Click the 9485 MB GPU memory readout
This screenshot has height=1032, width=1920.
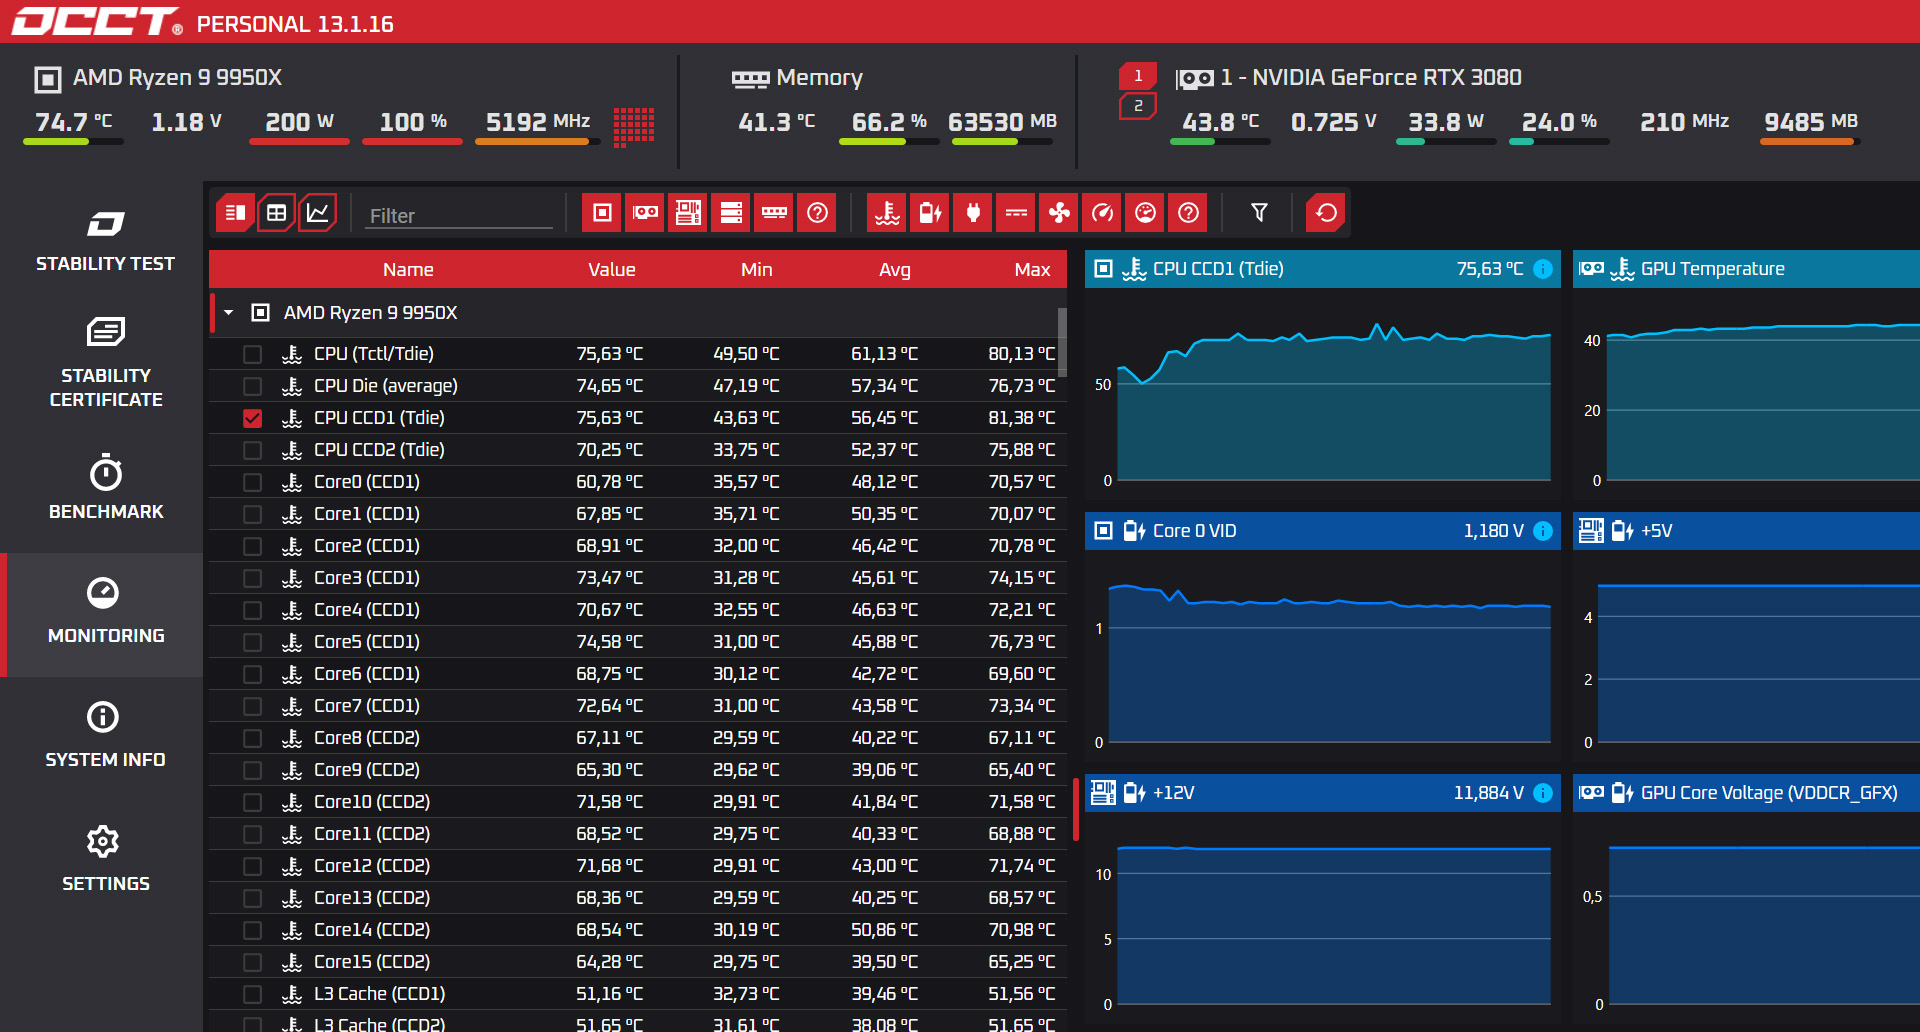[x=1810, y=122]
